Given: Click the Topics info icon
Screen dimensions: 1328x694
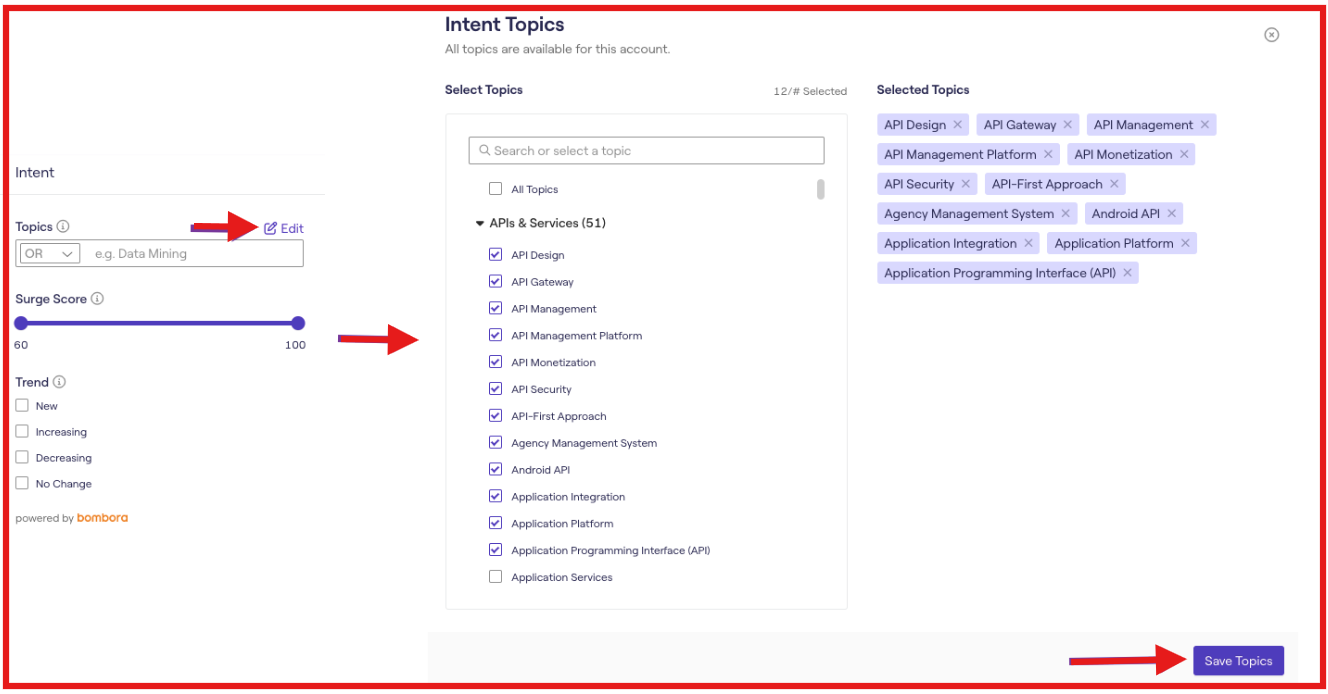Looking at the screenshot, I should [63, 227].
